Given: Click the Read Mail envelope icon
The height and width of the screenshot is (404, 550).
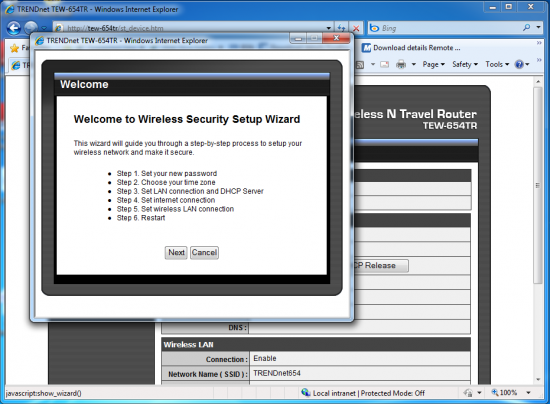Looking at the screenshot, I should tap(385, 65).
